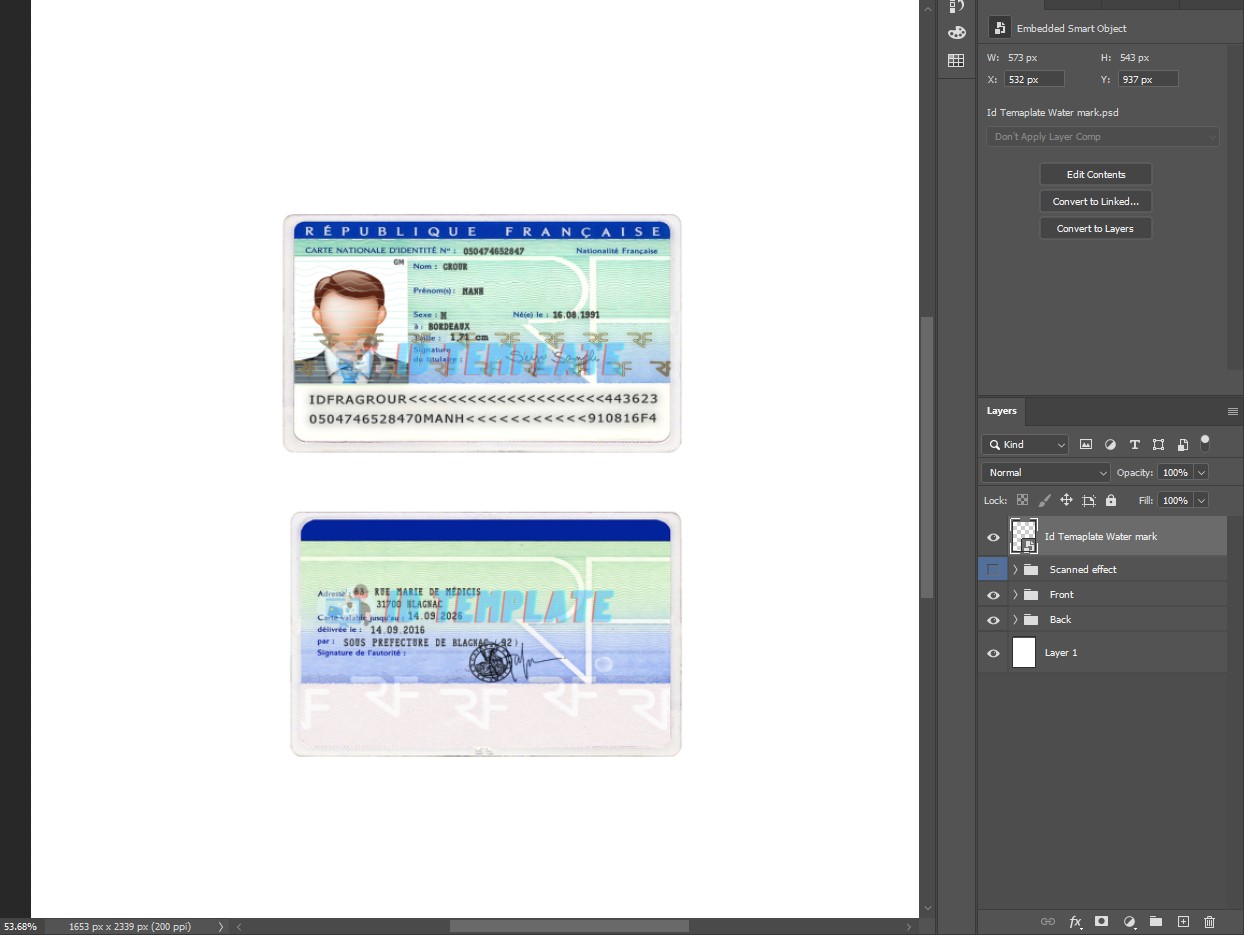This screenshot has height=935, width=1244.
Task: Click the Convert to Linked button
Action: pyautogui.click(x=1096, y=202)
